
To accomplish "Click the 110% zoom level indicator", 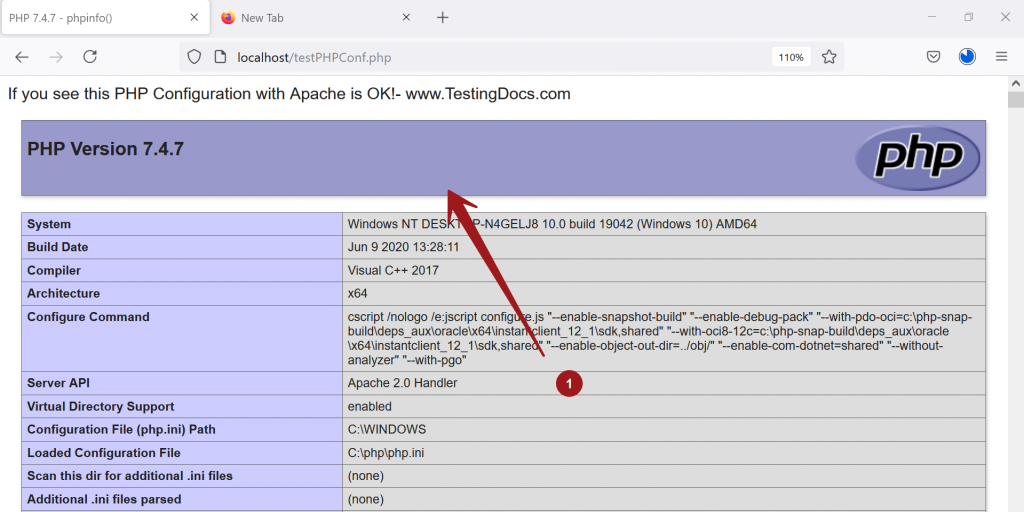I will (x=791, y=57).
